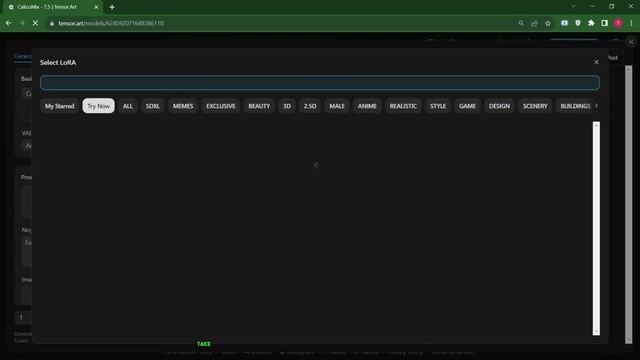Open the My Starred filter
The height and width of the screenshot is (360, 640).
tap(60, 106)
